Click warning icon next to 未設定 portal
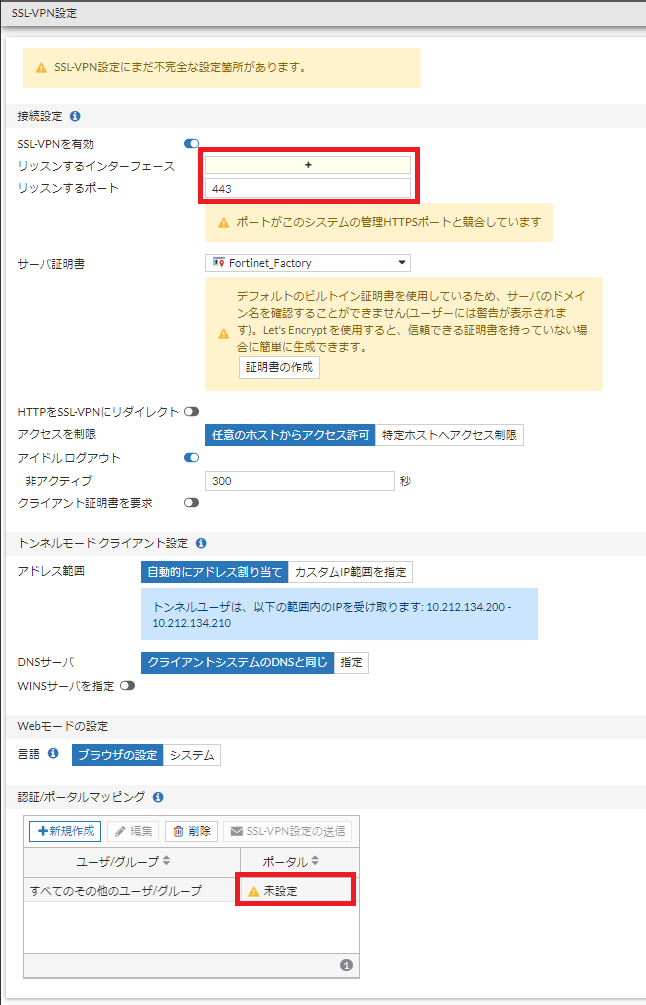 point(254,891)
